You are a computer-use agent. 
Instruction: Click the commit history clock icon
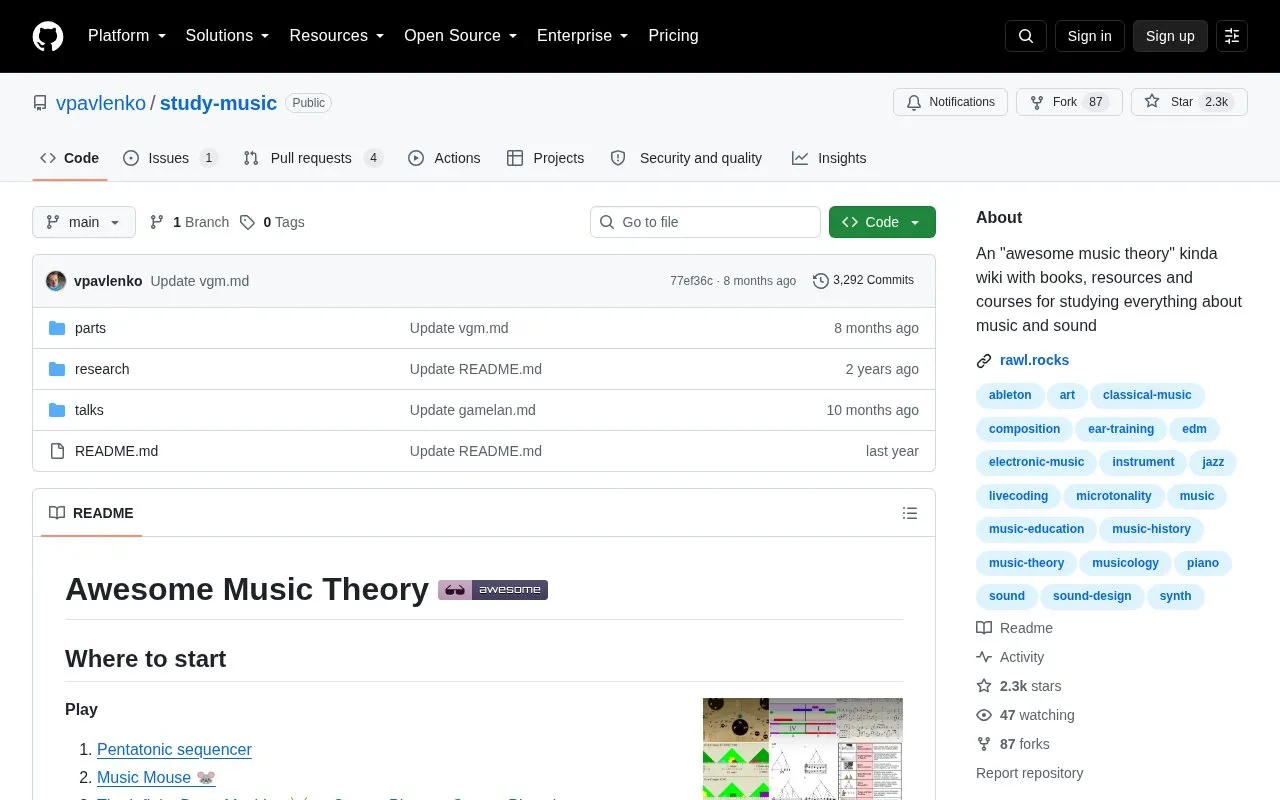coord(821,281)
